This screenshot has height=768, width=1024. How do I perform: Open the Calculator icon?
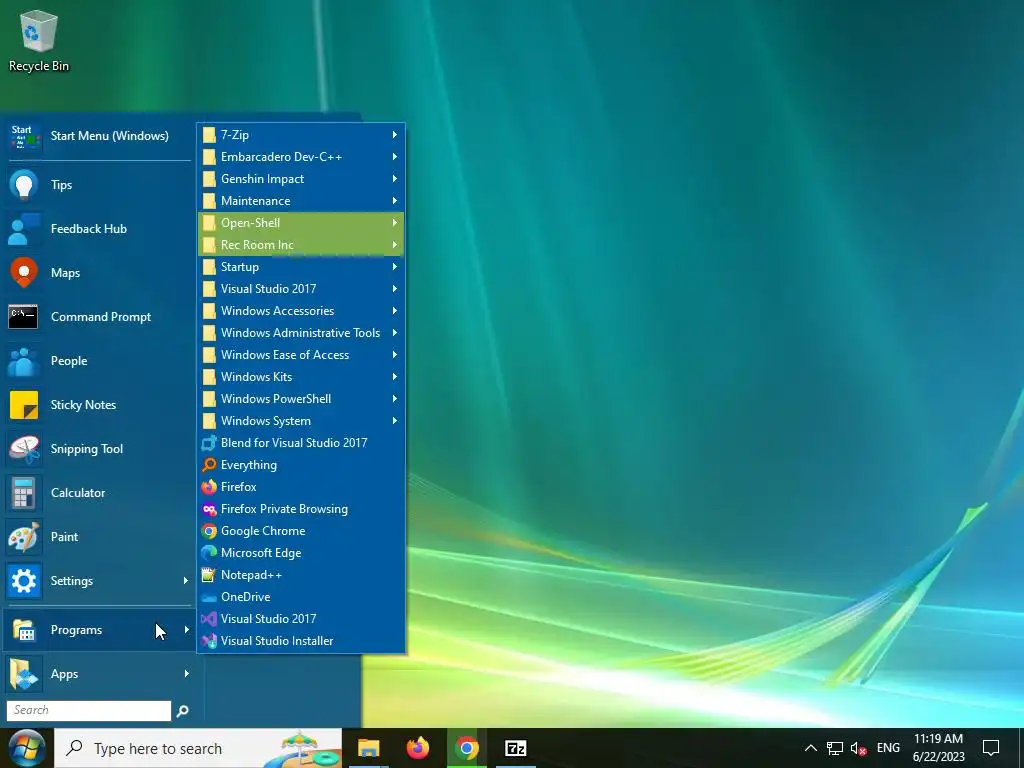coord(24,493)
